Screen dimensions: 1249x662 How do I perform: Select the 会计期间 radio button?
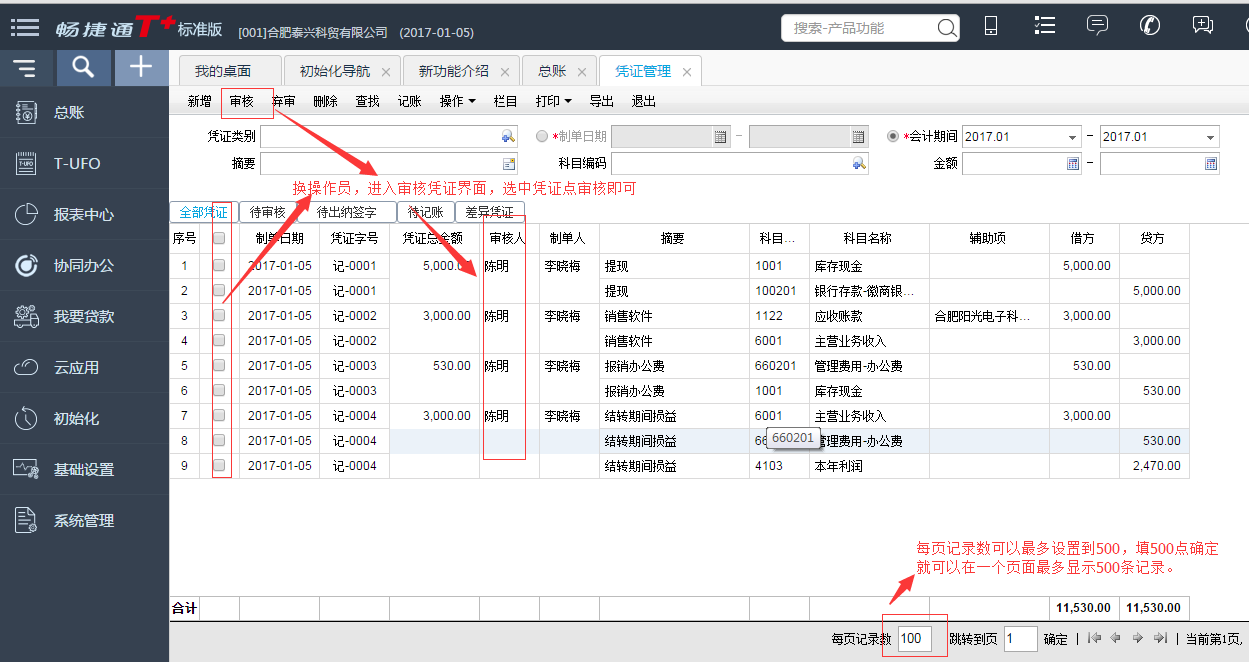tap(894, 137)
